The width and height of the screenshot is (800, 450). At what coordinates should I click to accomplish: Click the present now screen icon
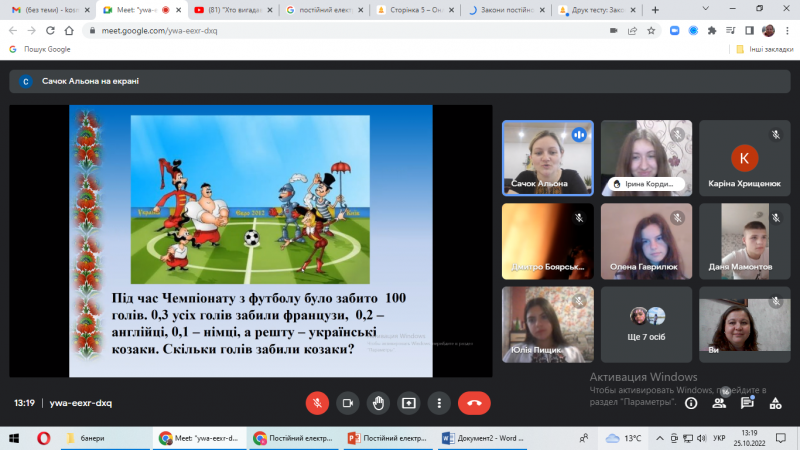point(409,403)
